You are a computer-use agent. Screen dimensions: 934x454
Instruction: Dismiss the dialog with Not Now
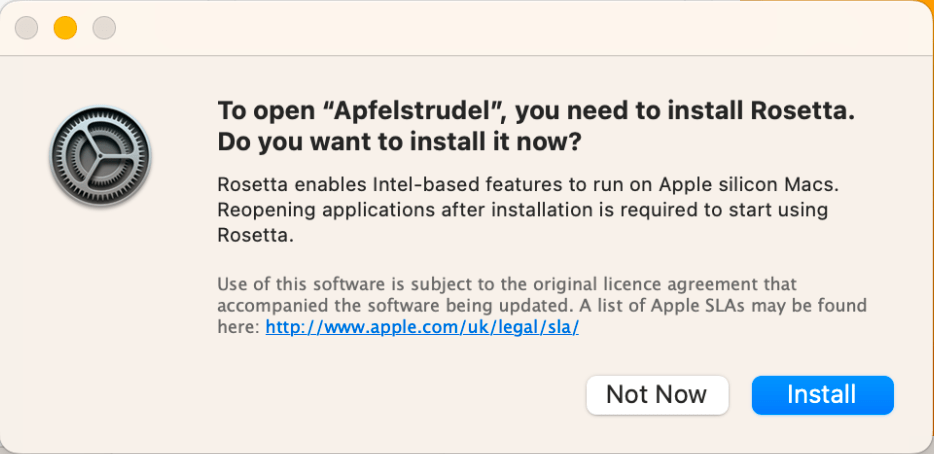coord(656,394)
